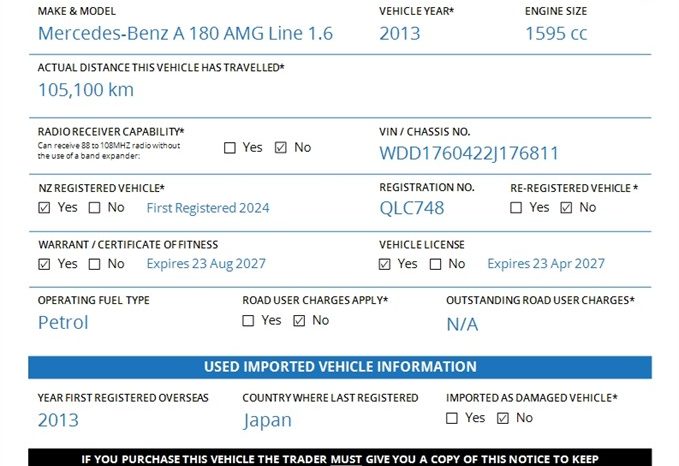Screen dimensions: 679x466
Task: Click the 'Radio Receiver Capability*' label
Action: tap(111, 132)
